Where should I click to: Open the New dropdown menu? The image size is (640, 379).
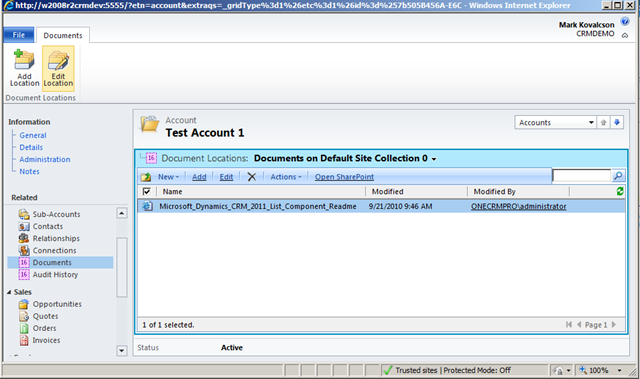[x=168, y=177]
